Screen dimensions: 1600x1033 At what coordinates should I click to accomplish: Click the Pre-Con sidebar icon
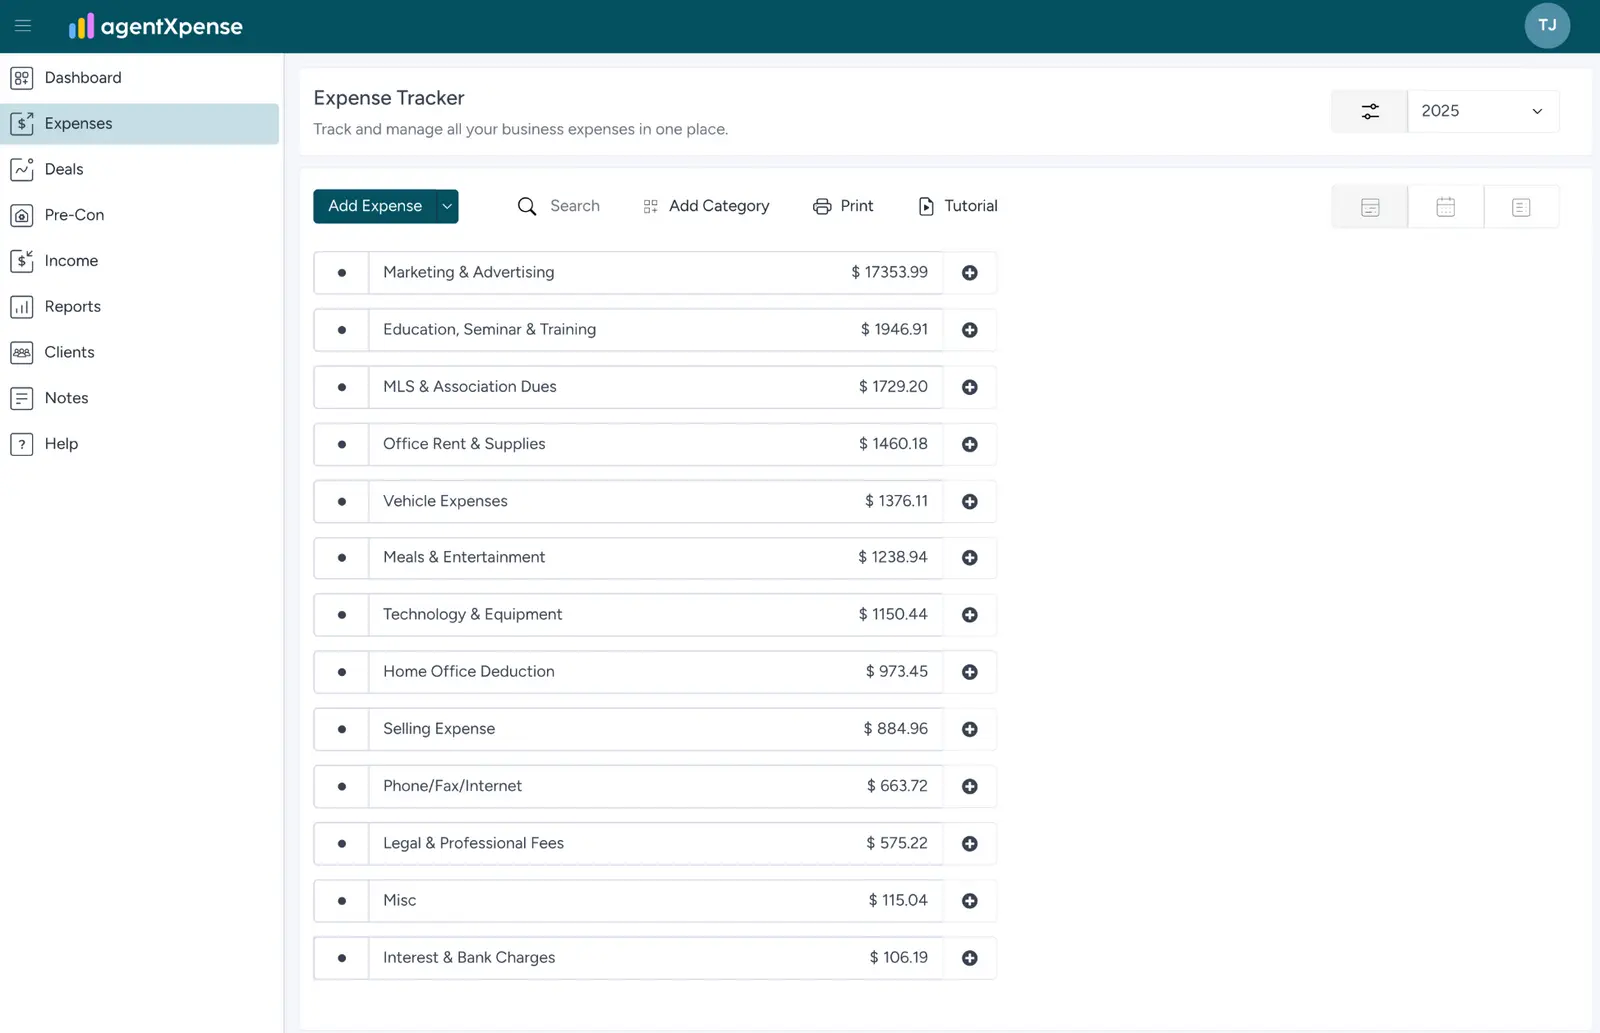[x=22, y=215]
